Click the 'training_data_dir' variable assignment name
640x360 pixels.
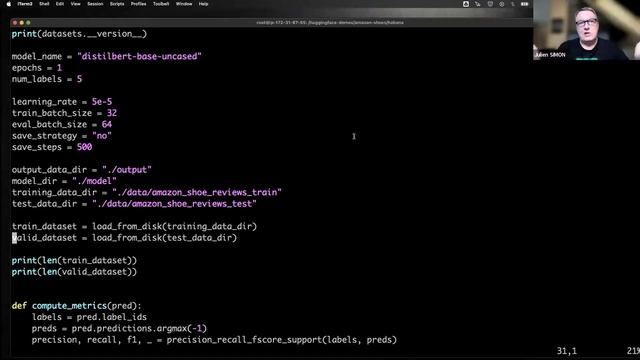coord(54,192)
